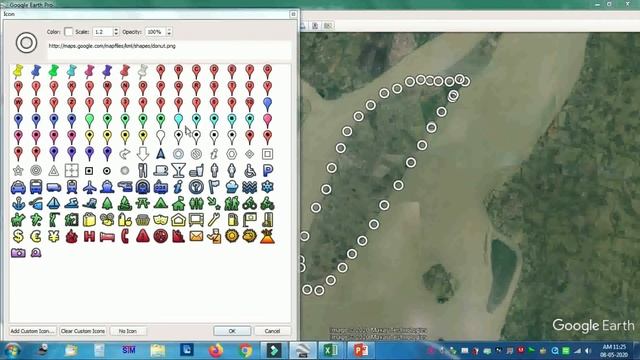Screen dimensions: 640x360
Task: Open the Windows Start menu
Action: (13, 350)
